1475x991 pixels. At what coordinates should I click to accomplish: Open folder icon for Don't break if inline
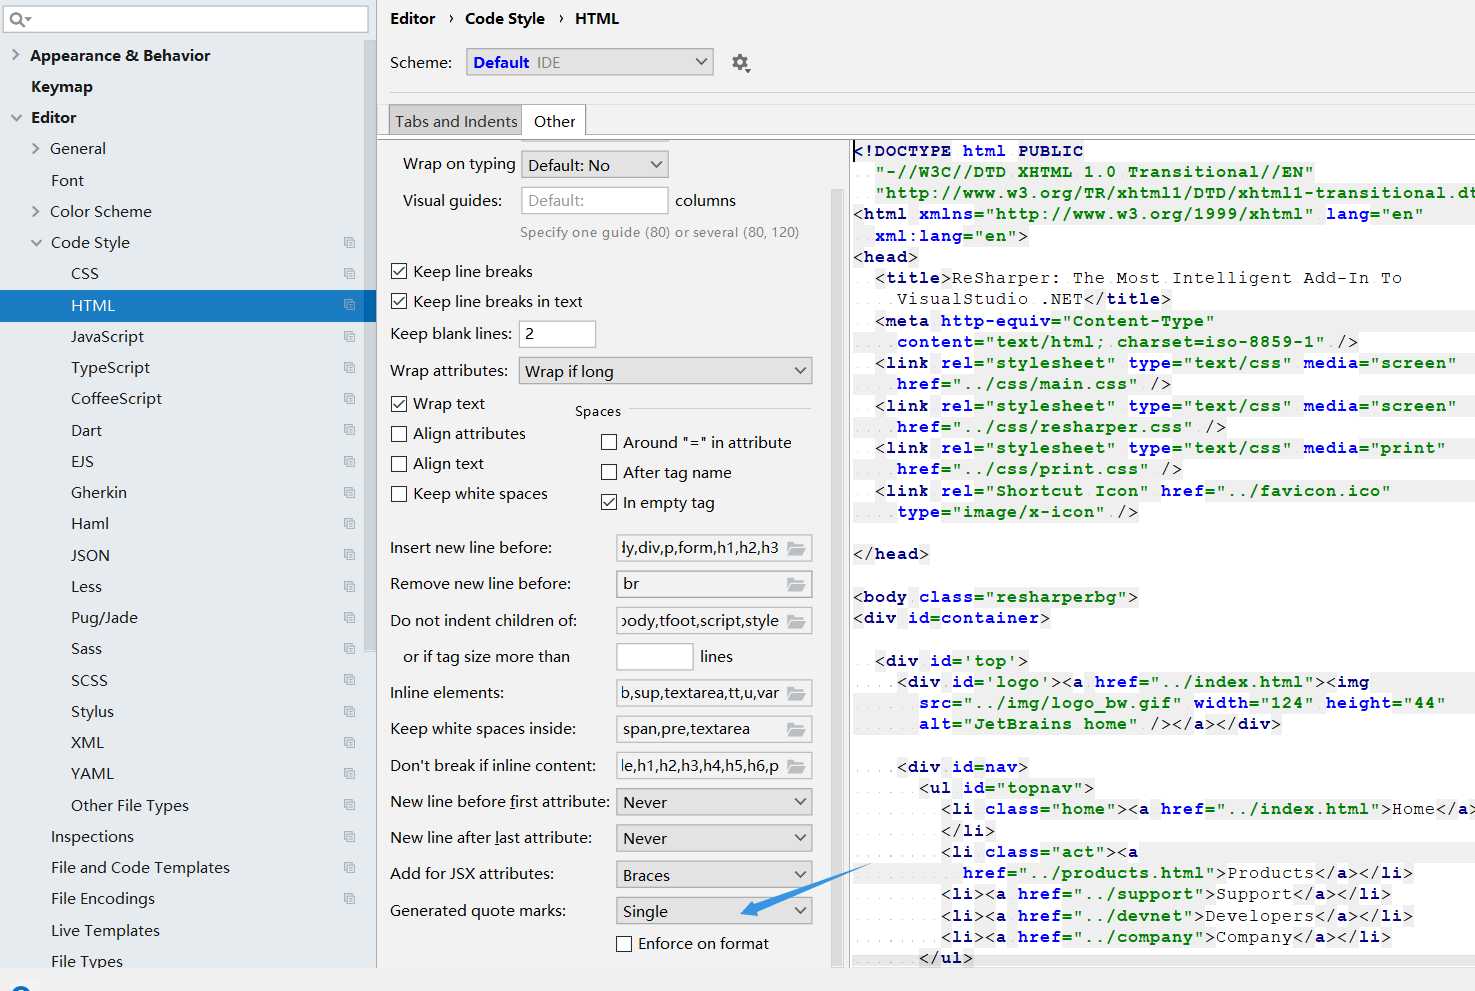[796, 766]
